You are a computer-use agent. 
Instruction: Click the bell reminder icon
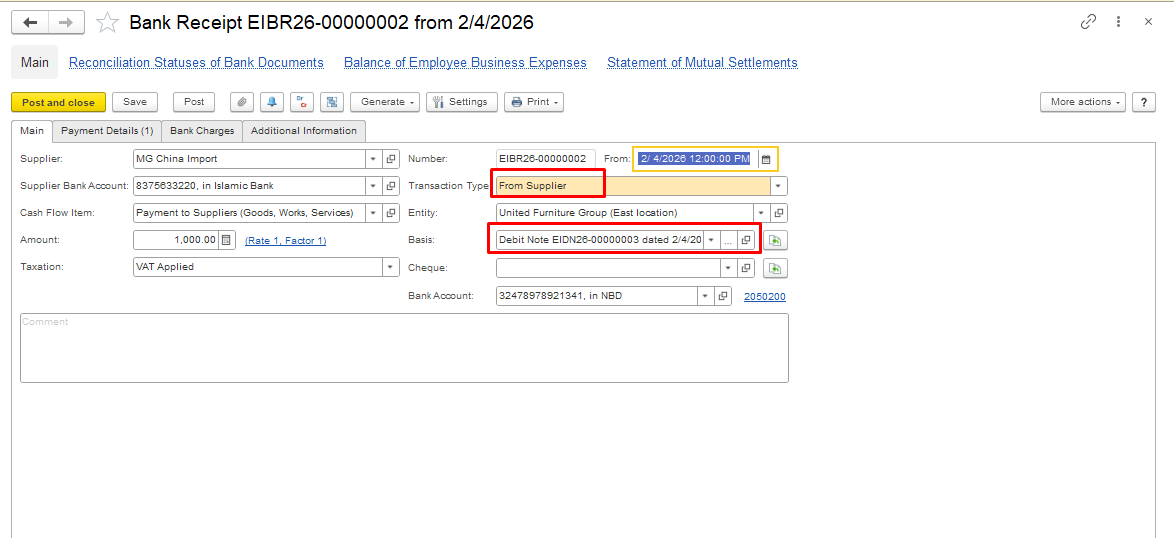pyautogui.click(x=272, y=102)
